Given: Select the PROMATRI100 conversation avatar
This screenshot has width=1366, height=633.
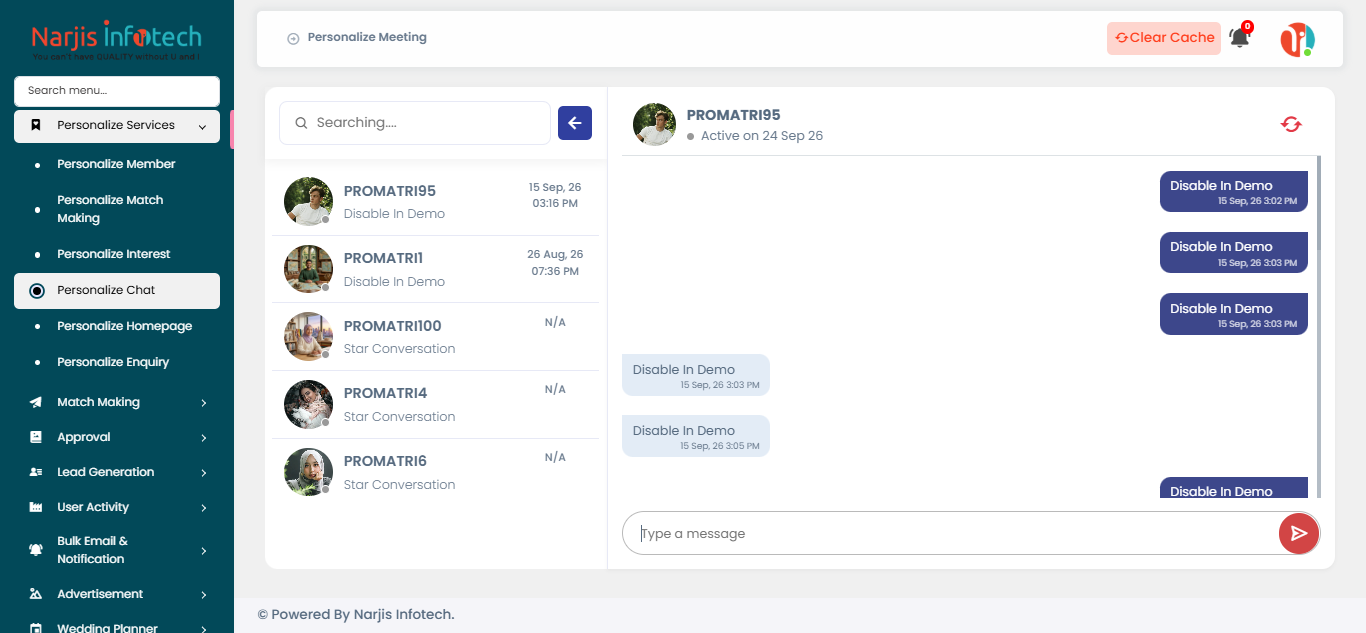Looking at the screenshot, I should pos(308,336).
